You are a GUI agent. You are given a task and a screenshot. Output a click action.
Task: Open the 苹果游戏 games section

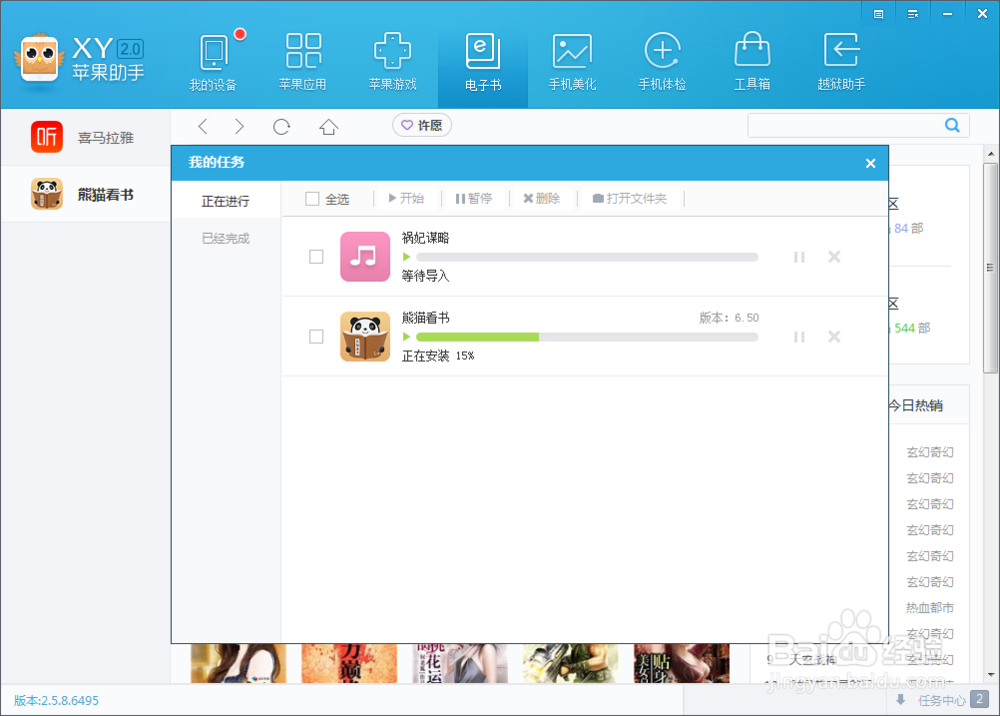point(392,61)
